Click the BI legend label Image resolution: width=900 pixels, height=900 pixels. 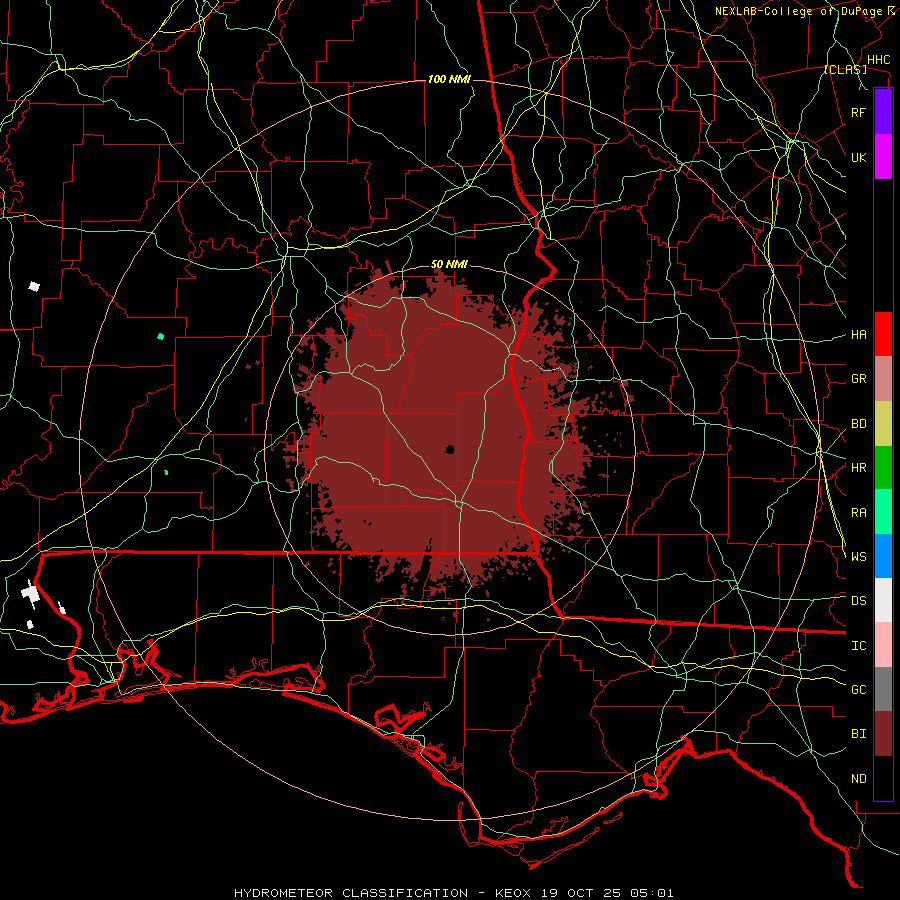click(x=858, y=734)
